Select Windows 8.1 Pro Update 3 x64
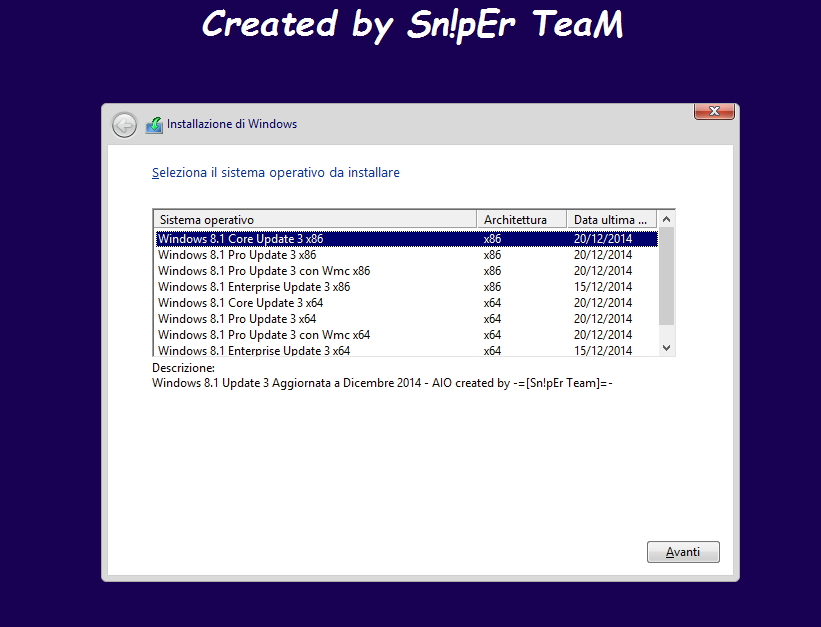 tap(407, 319)
